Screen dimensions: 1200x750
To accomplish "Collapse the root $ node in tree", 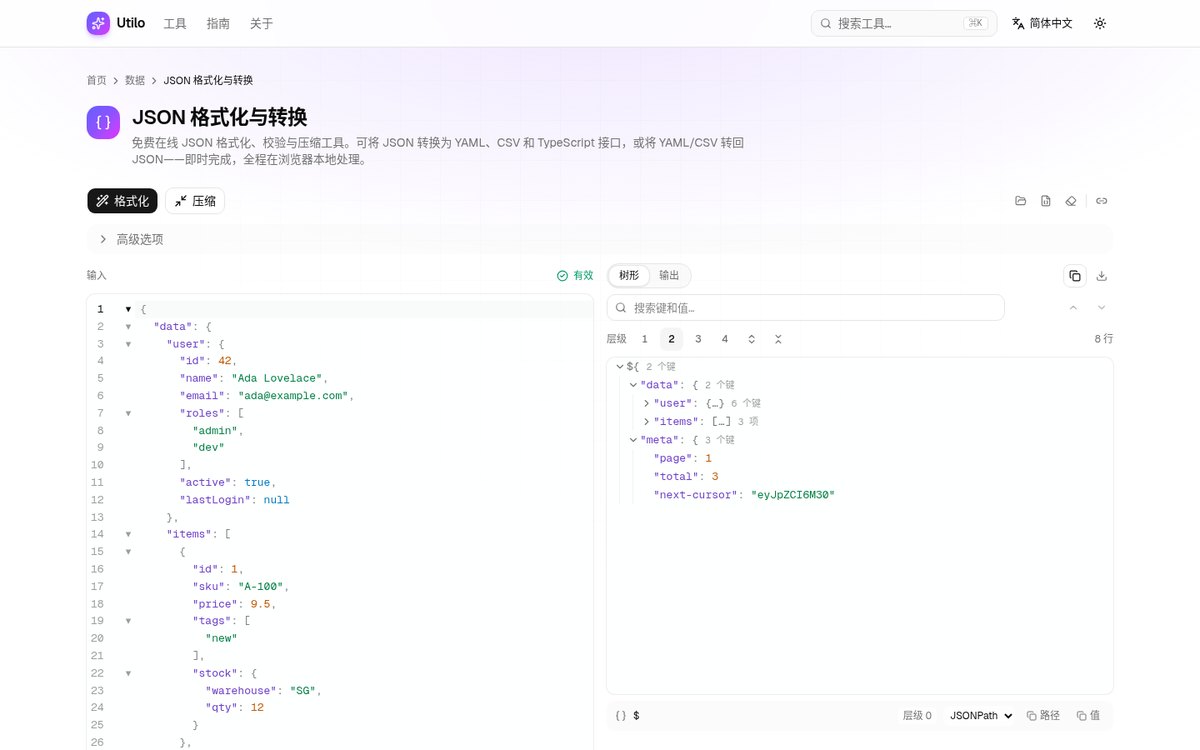I will point(620,367).
